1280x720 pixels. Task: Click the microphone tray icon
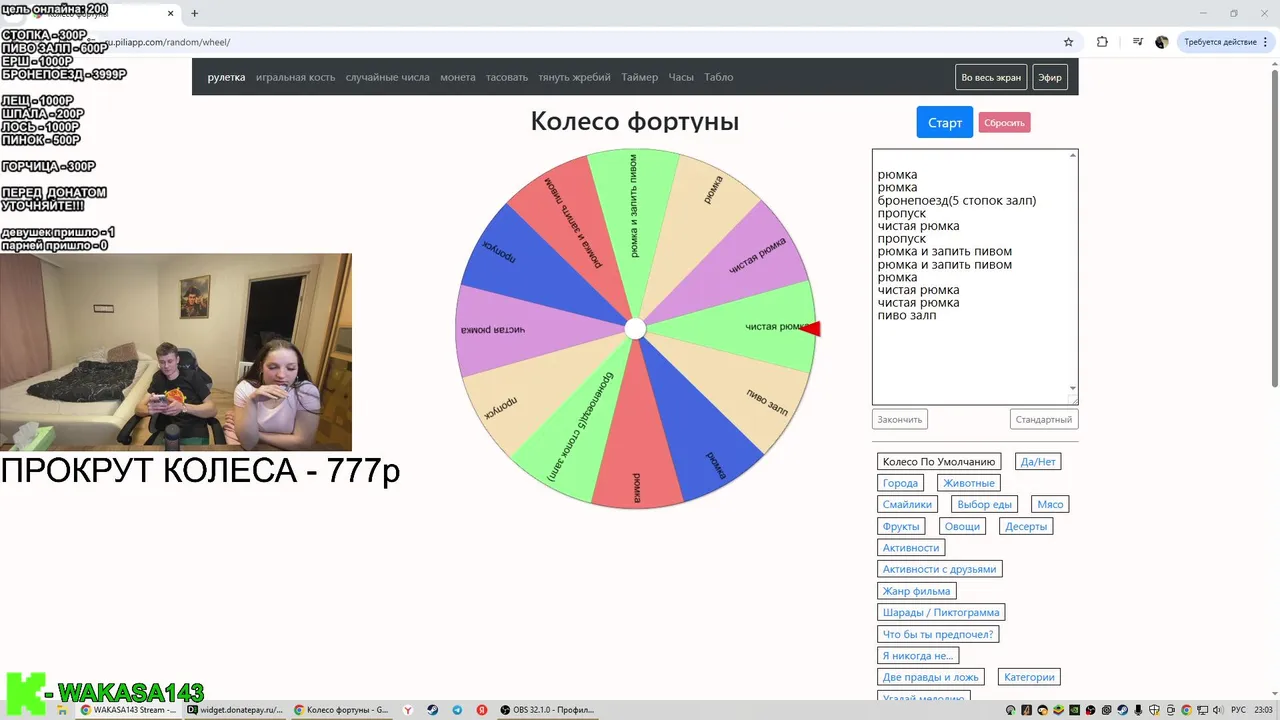1139,710
